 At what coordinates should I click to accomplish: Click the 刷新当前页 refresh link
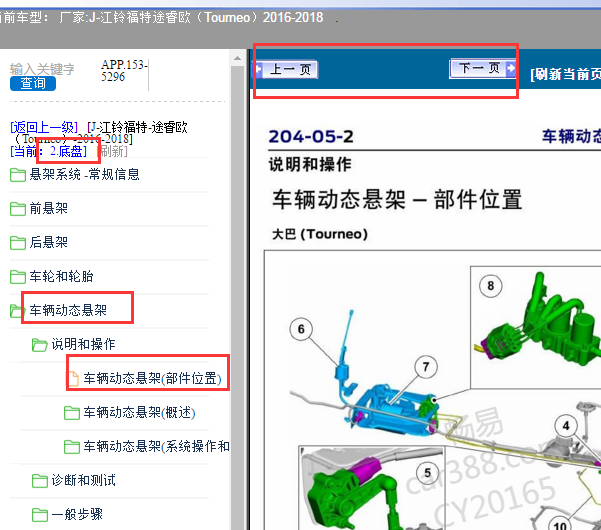(x=566, y=74)
